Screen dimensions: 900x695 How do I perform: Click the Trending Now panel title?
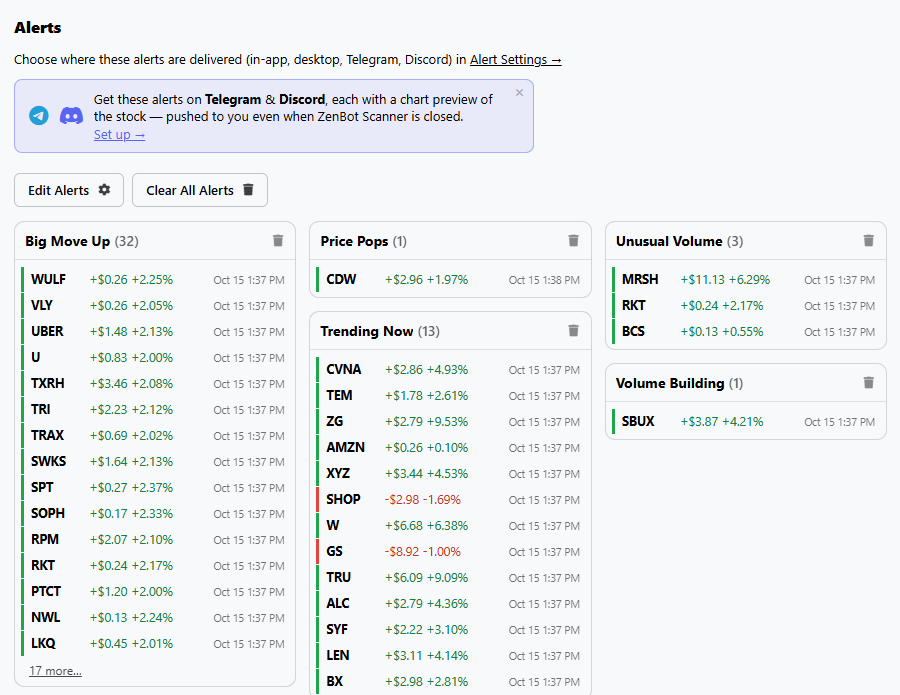(x=366, y=331)
